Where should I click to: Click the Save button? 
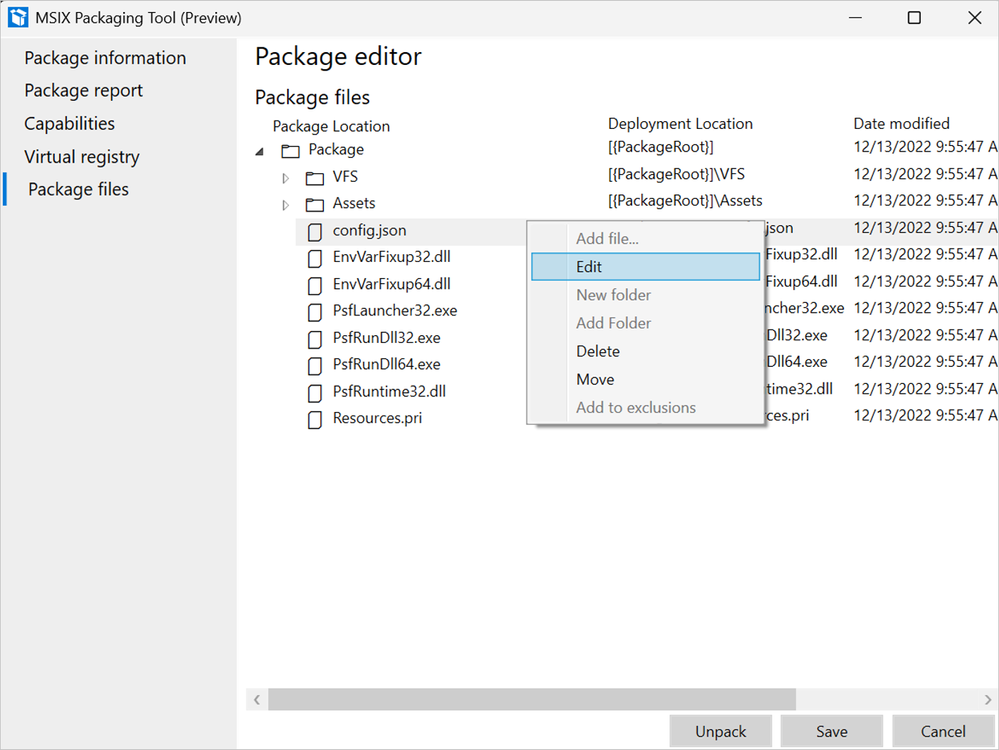(x=831, y=731)
